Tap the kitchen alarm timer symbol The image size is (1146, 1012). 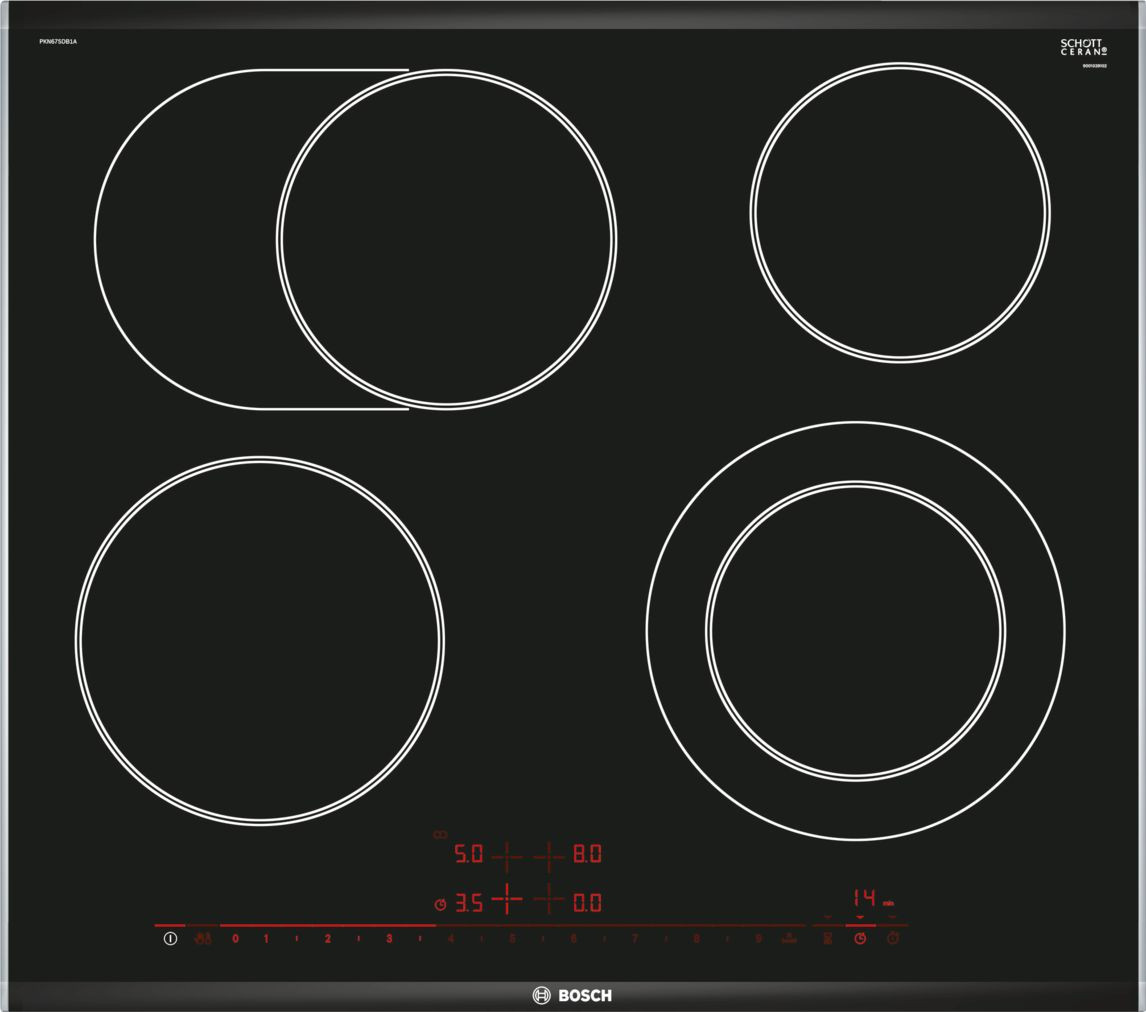[892, 938]
